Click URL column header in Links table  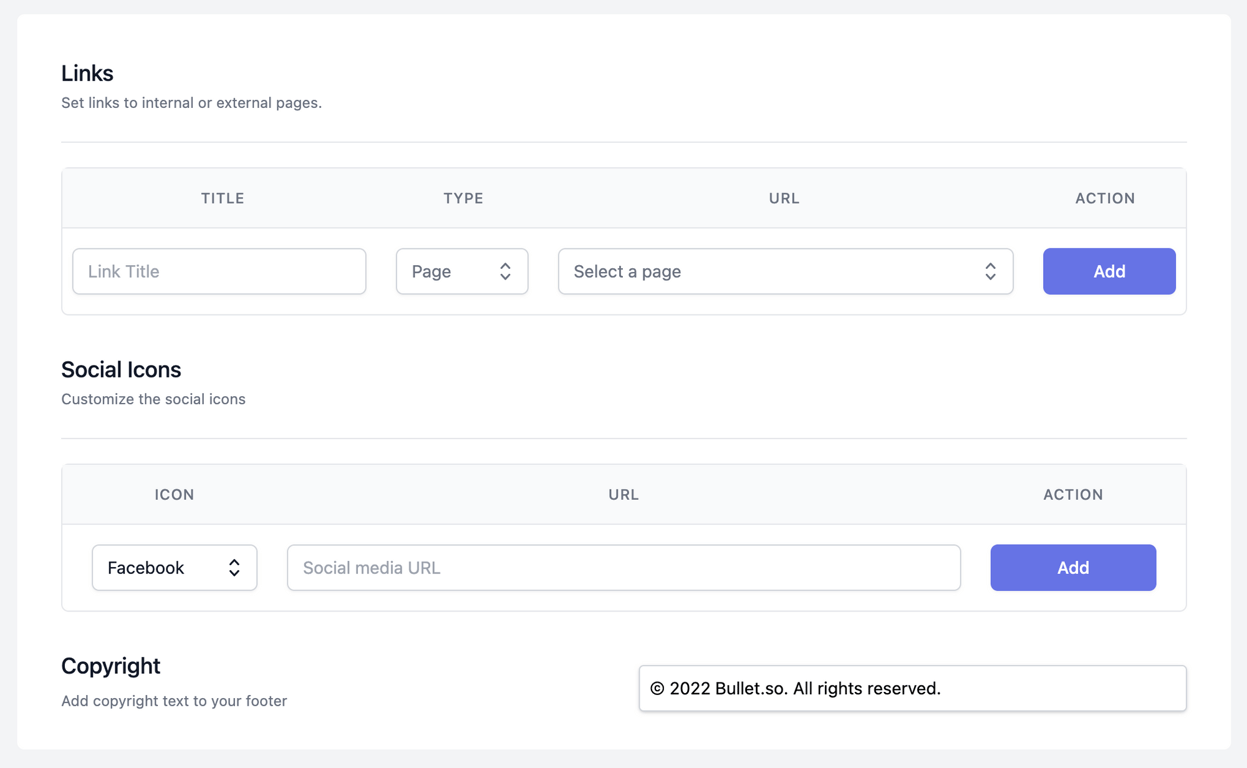[x=784, y=198]
